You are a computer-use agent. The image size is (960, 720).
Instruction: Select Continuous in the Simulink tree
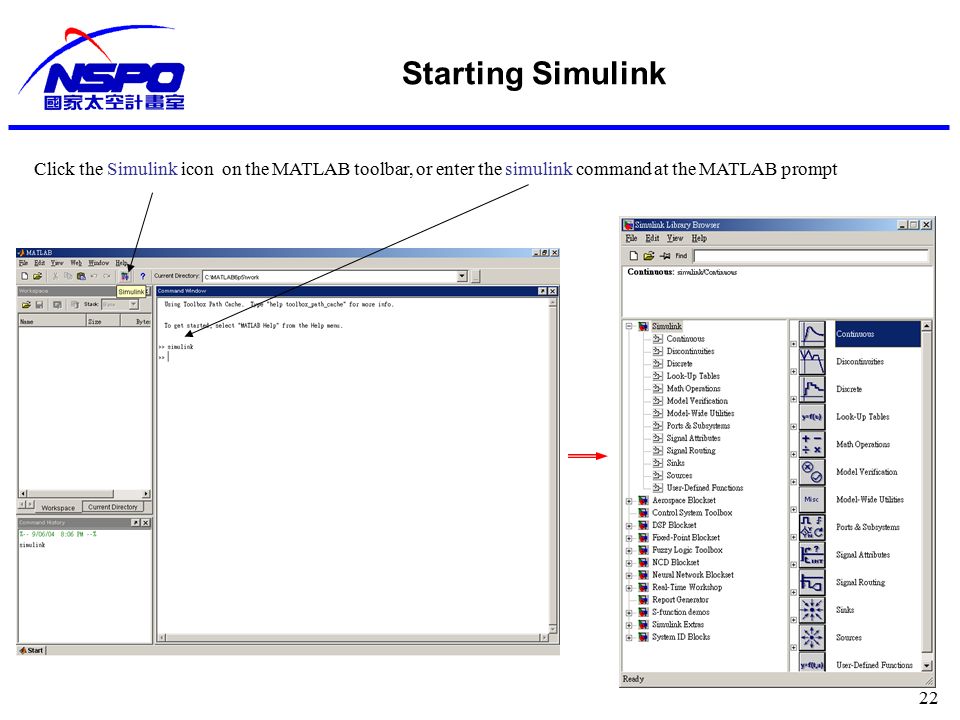point(685,339)
